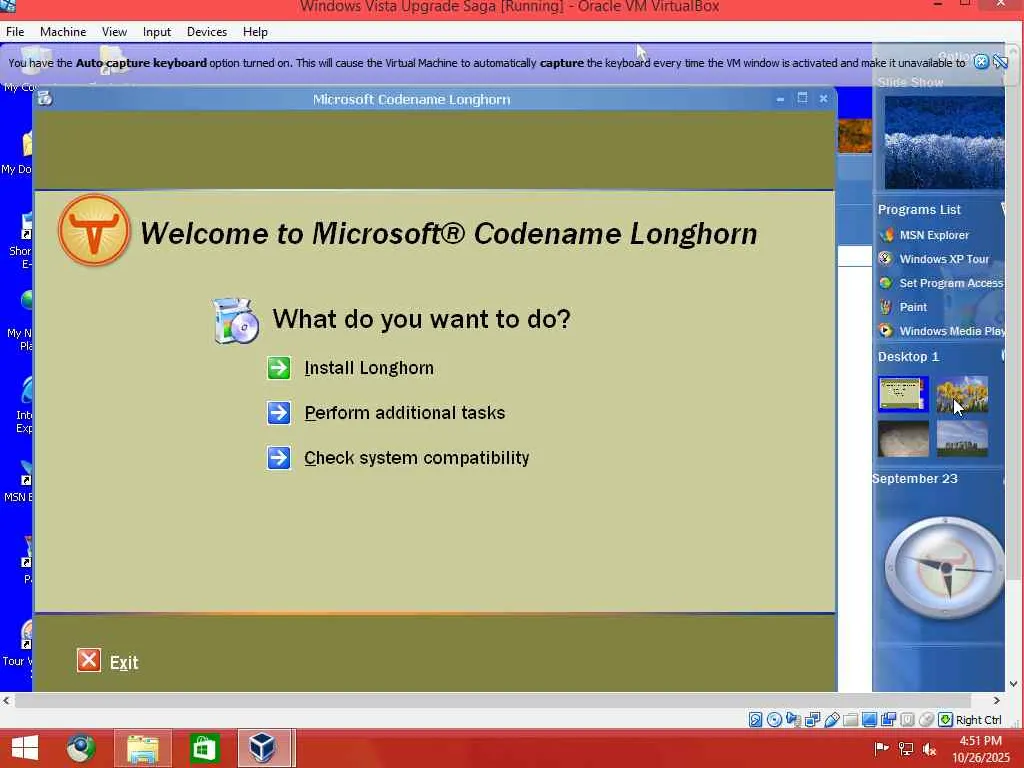Select the first Desktop 1 thumbnail
The image size is (1024, 768).
click(903, 394)
